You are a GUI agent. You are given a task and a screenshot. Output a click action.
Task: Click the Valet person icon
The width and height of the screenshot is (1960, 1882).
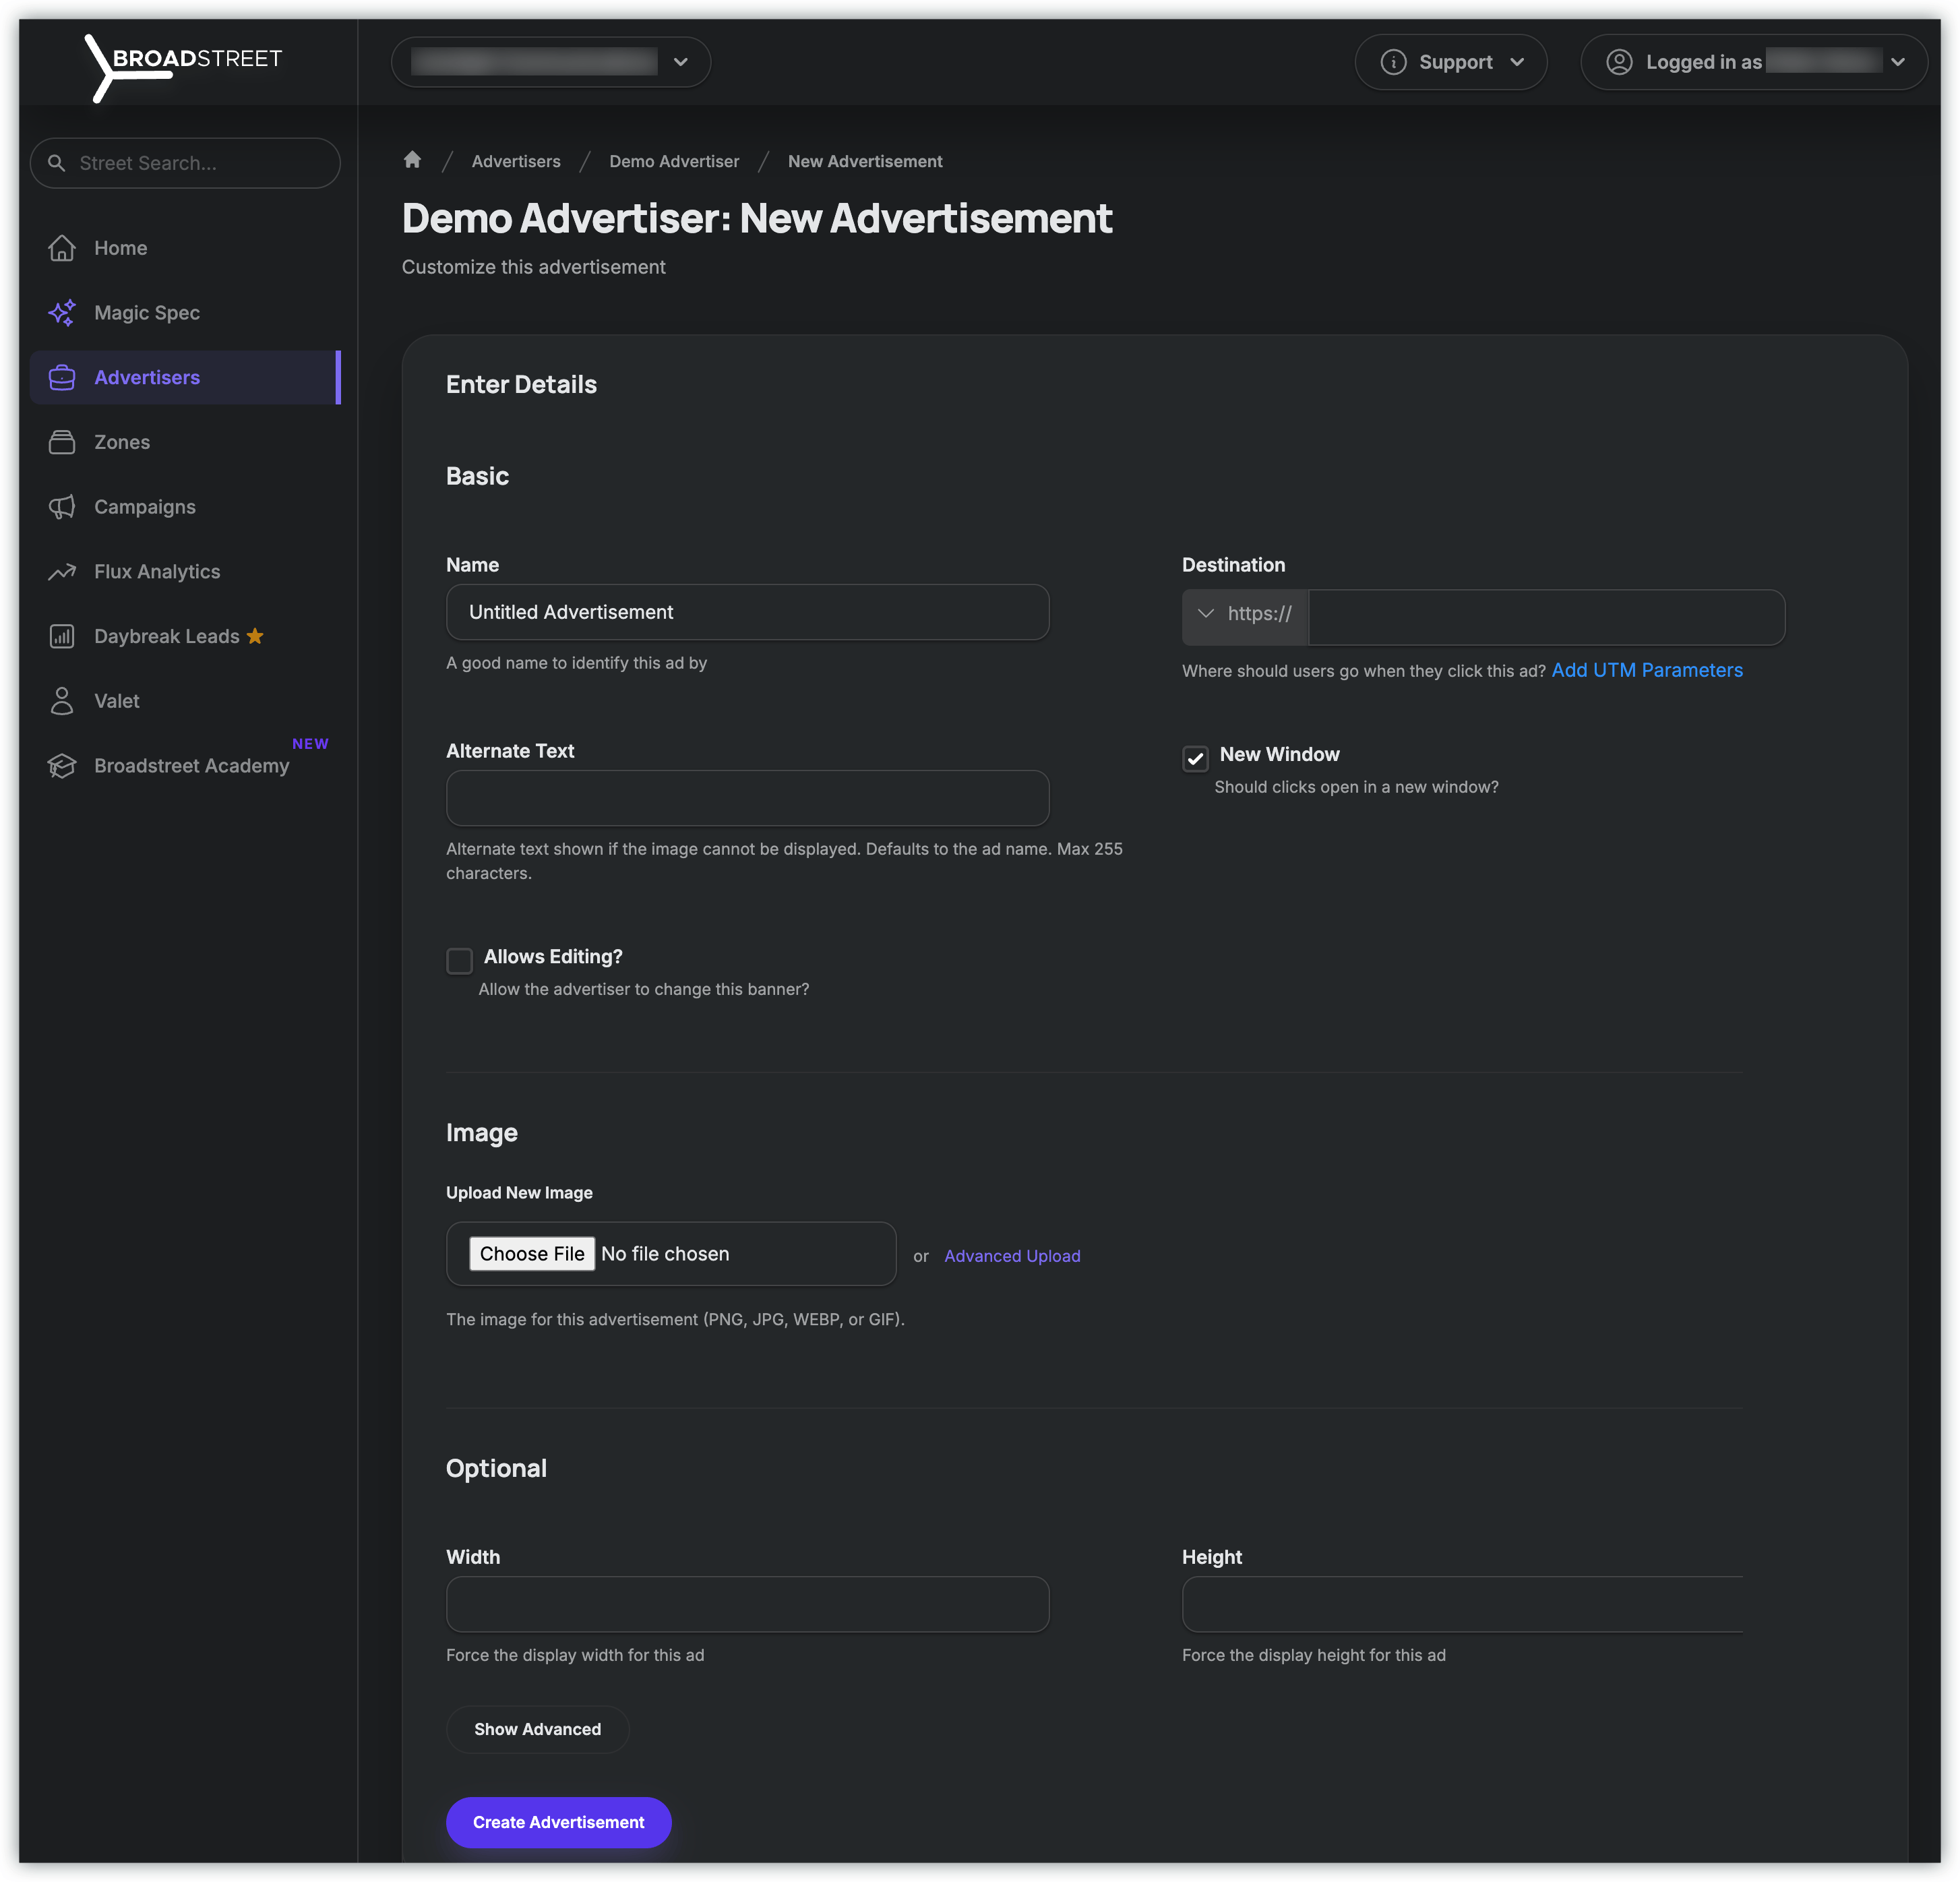click(62, 701)
